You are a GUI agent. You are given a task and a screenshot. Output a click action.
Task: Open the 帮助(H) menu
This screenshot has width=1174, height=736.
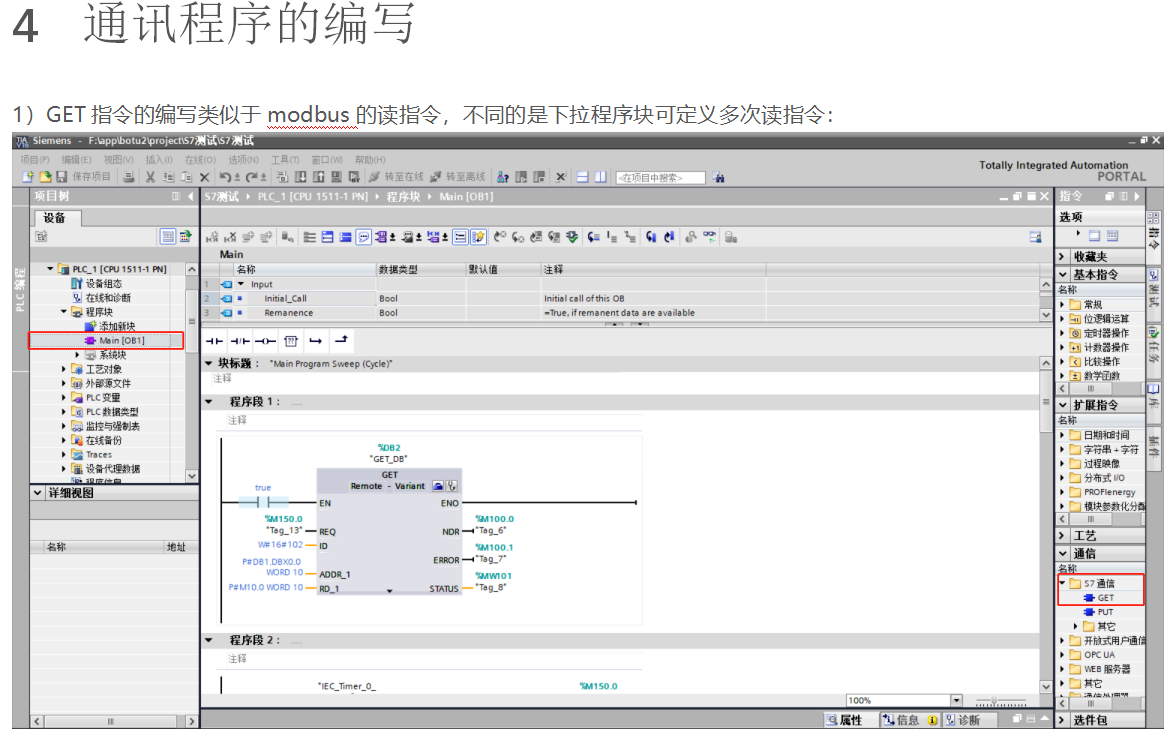[370, 159]
